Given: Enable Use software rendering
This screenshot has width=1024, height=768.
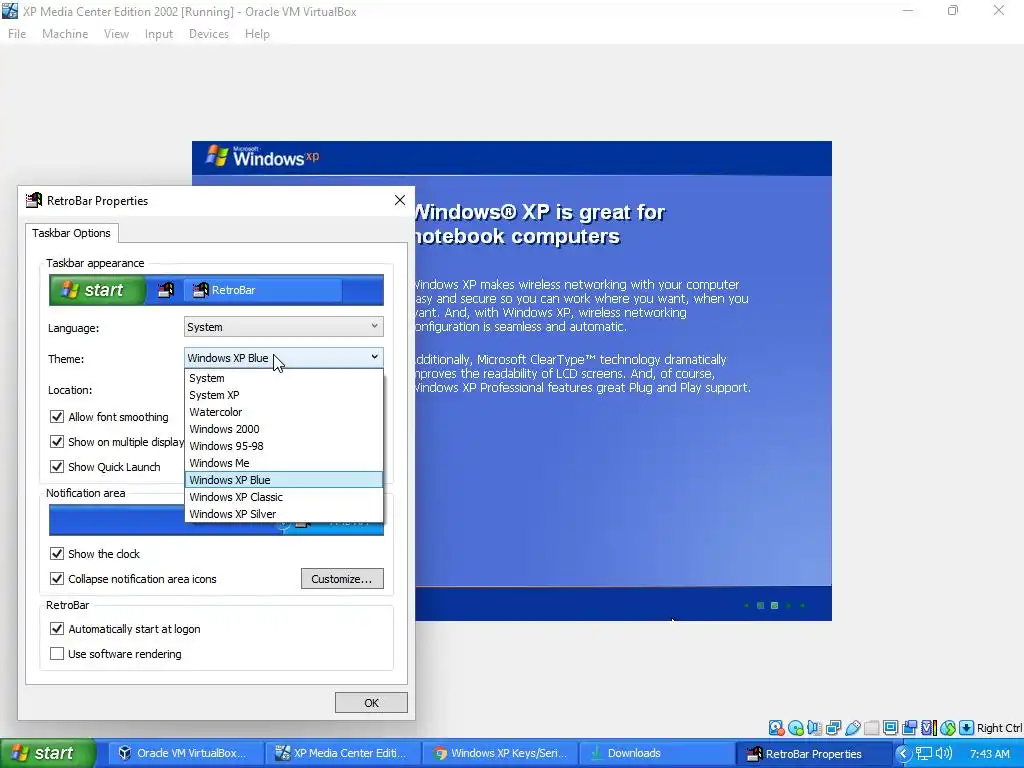Looking at the screenshot, I should [57, 654].
